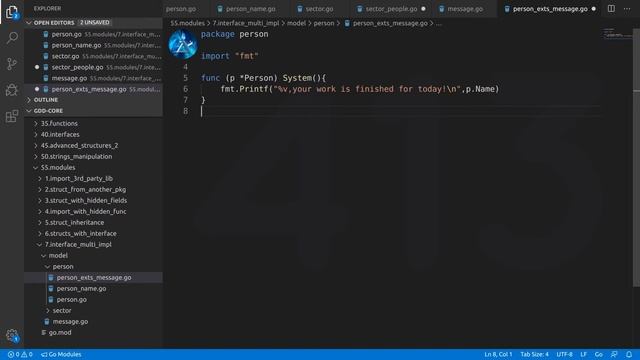
Task: Click the feedback icon in status bar
Action: point(614,354)
